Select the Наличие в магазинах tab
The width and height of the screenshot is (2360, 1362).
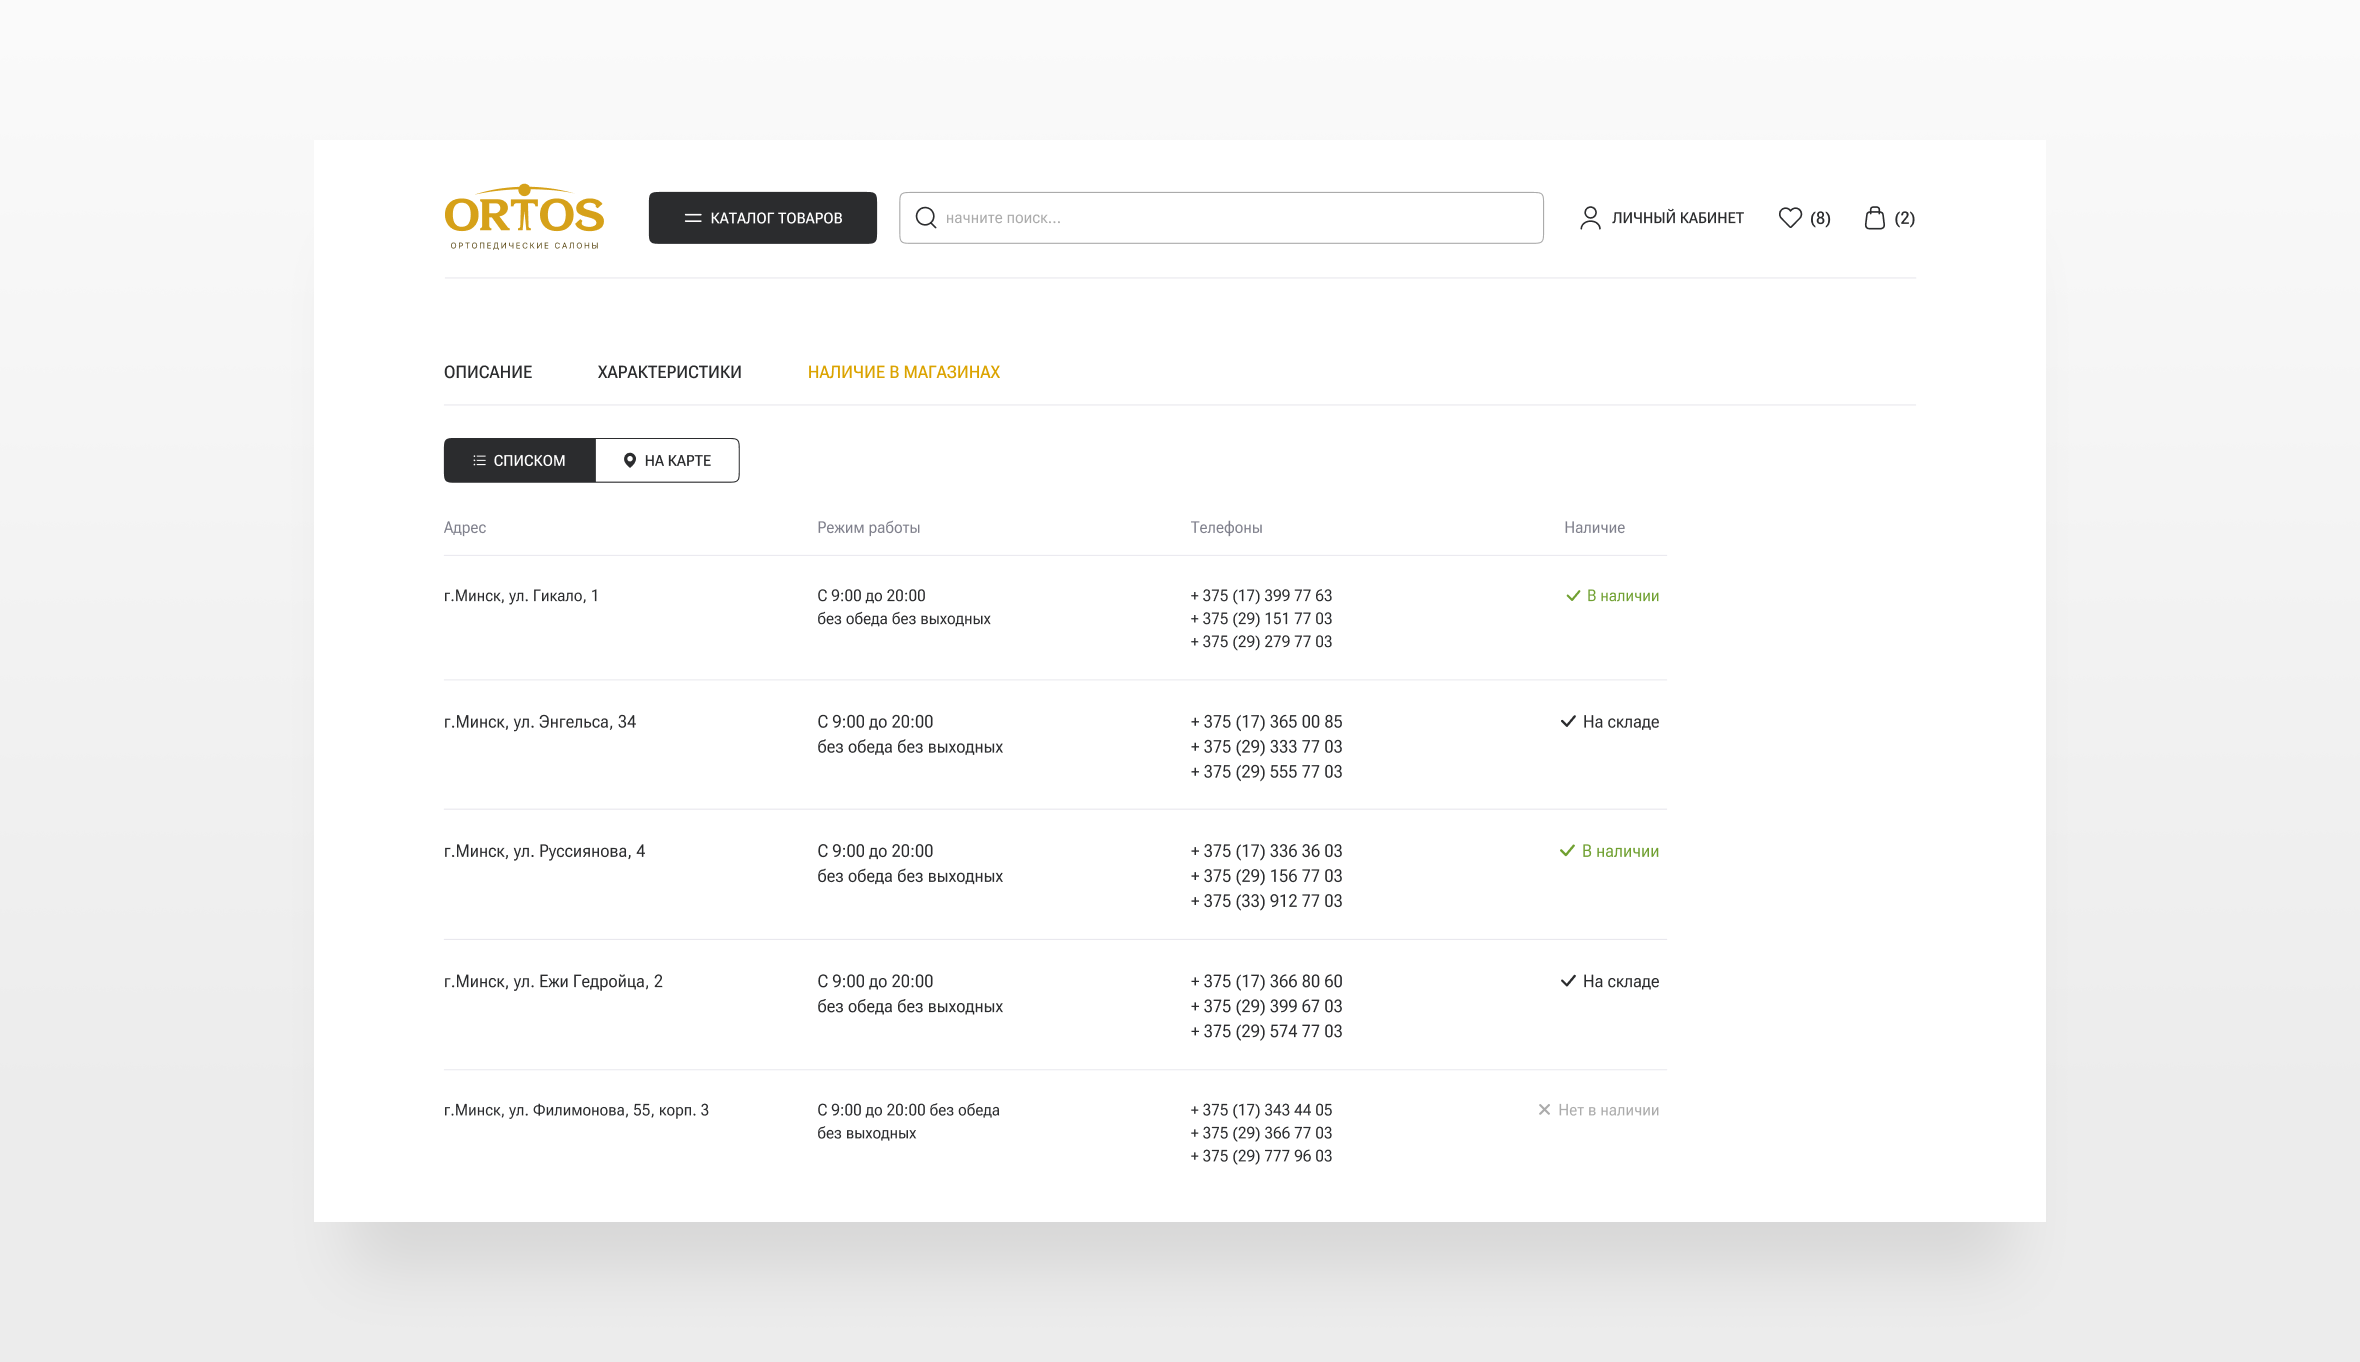click(903, 372)
